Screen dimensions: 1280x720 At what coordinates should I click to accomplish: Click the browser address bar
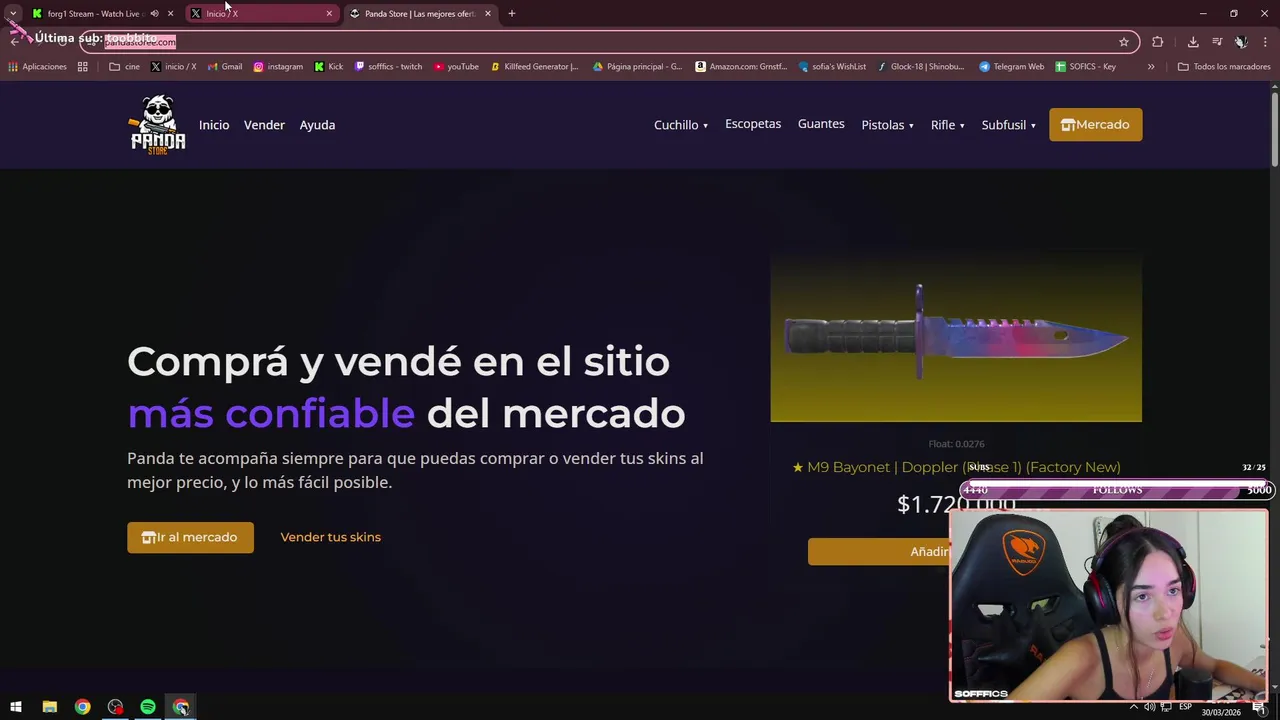tap(610, 42)
